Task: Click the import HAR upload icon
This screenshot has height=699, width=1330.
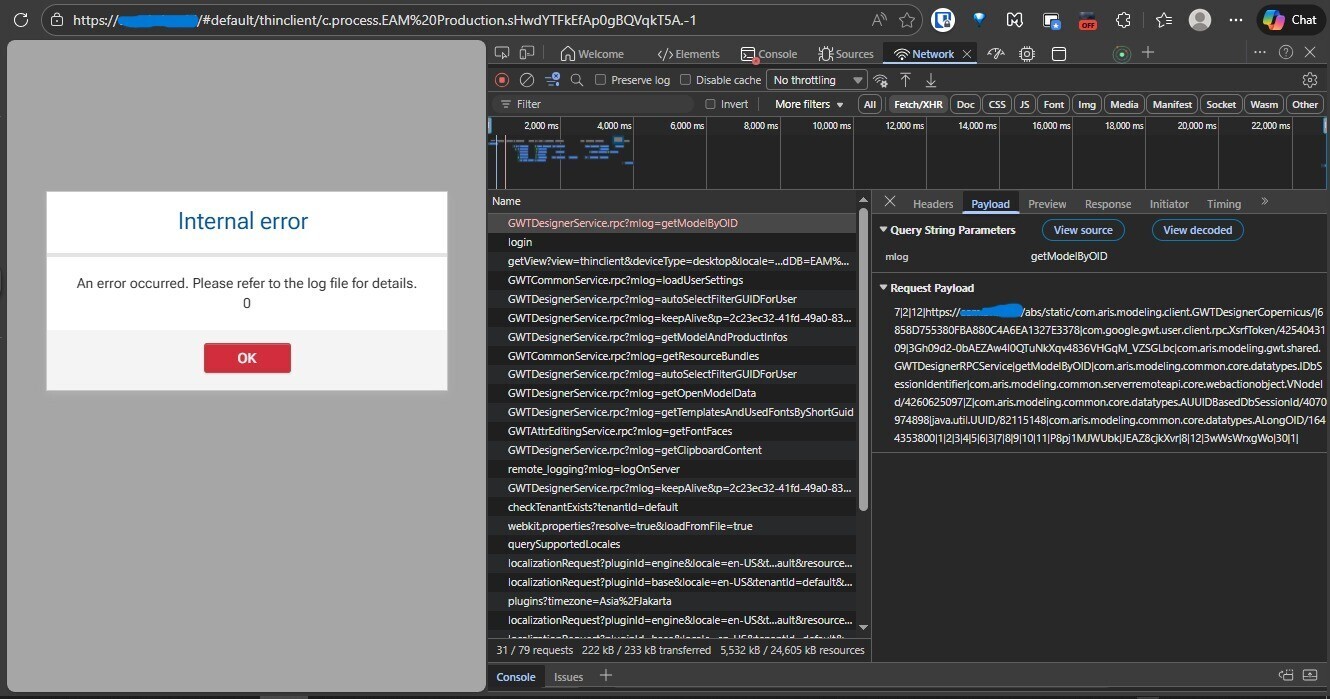Action: [x=906, y=80]
